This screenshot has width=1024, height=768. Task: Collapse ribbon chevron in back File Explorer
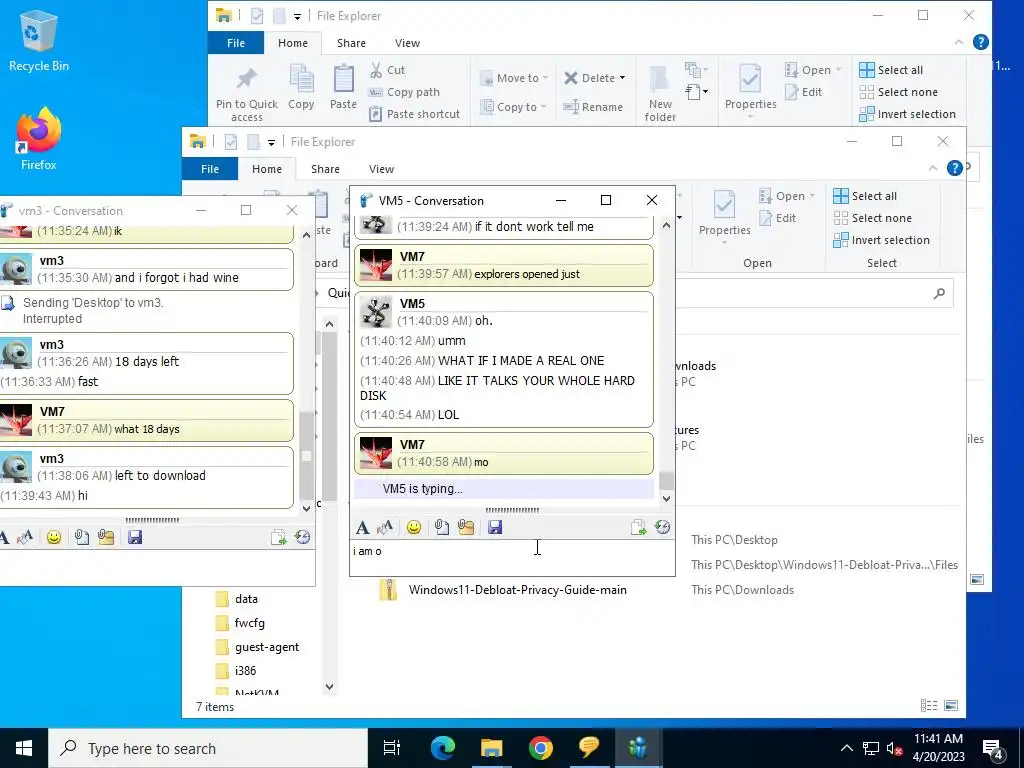[959, 42]
